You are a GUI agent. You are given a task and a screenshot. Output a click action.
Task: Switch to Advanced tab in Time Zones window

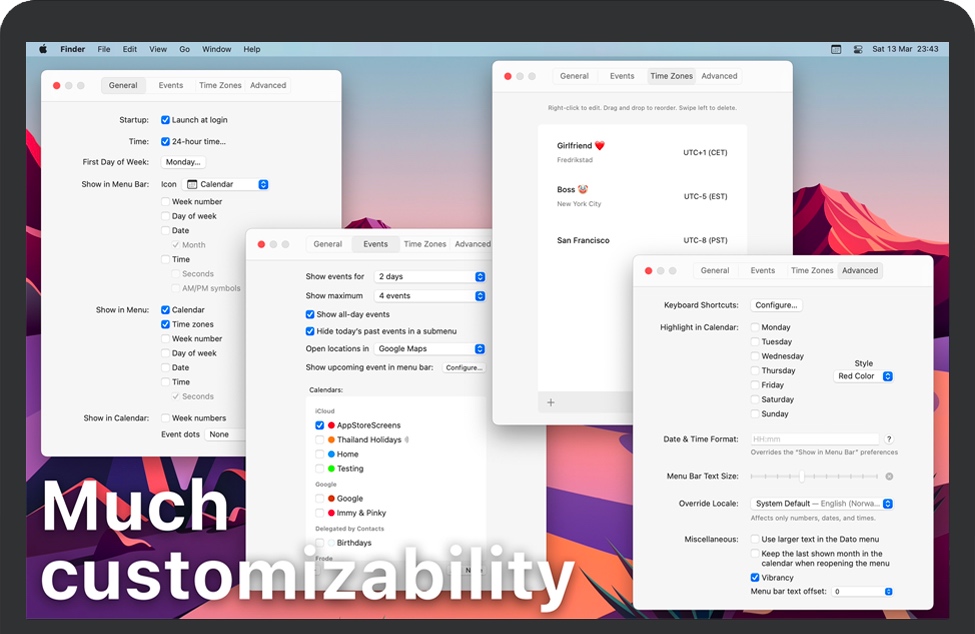[719, 76]
